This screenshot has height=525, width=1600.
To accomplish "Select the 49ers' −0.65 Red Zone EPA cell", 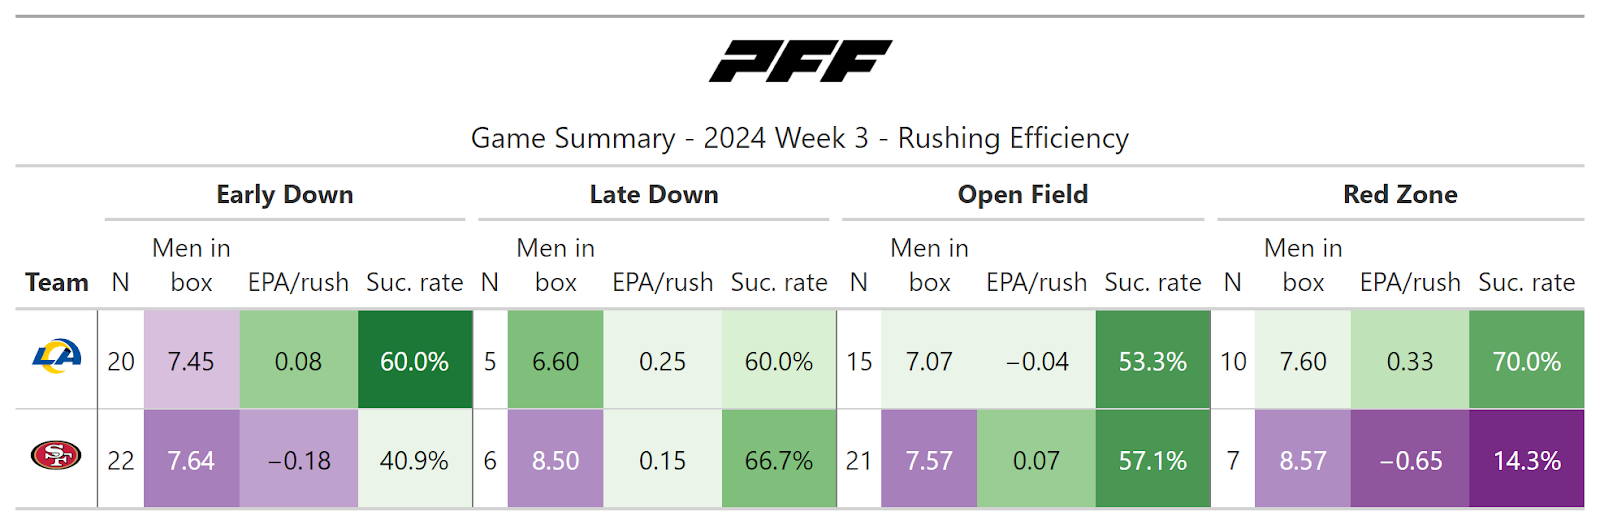I will 1410,460.
